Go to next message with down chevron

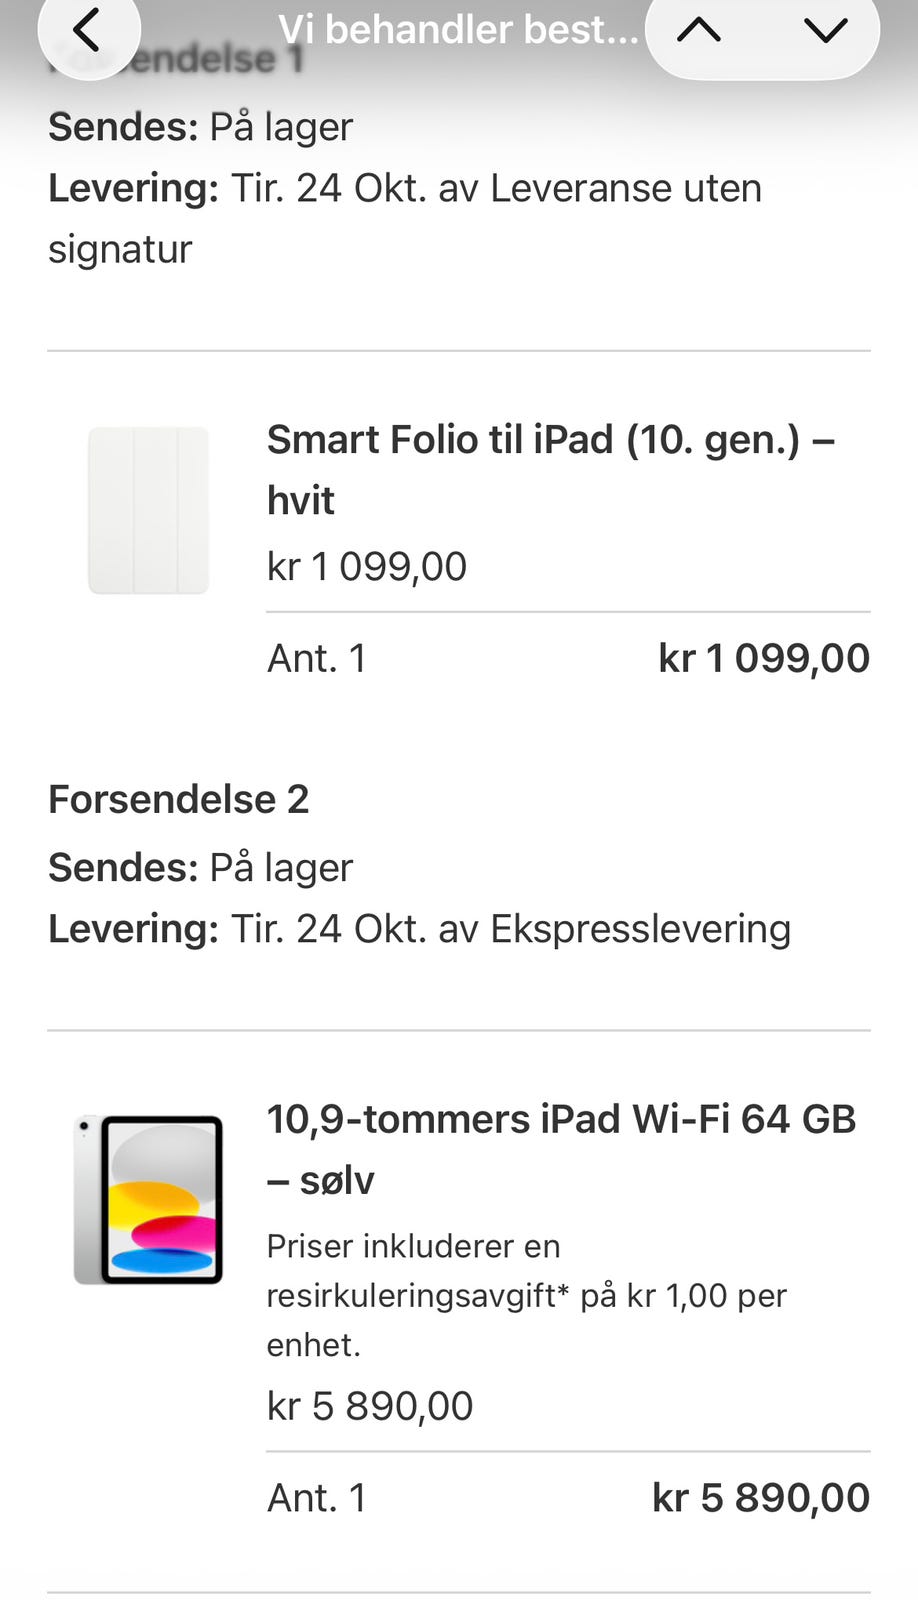pyautogui.click(x=825, y=30)
